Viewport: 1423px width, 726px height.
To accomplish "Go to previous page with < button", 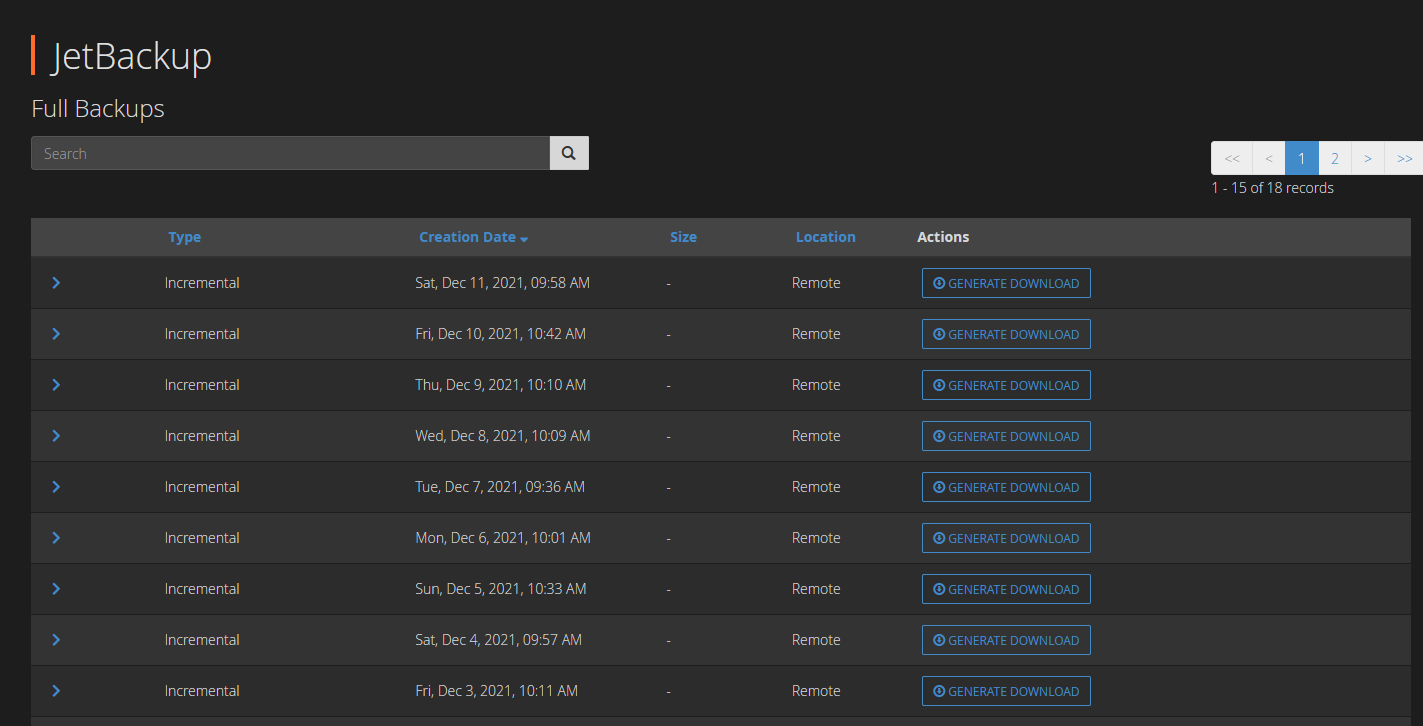I will (1269, 158).
